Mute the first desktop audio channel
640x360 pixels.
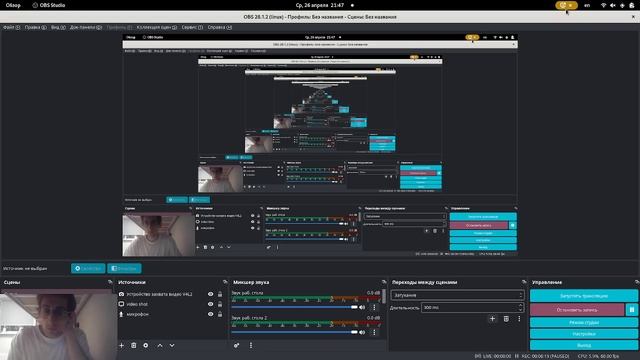(362, 307)
